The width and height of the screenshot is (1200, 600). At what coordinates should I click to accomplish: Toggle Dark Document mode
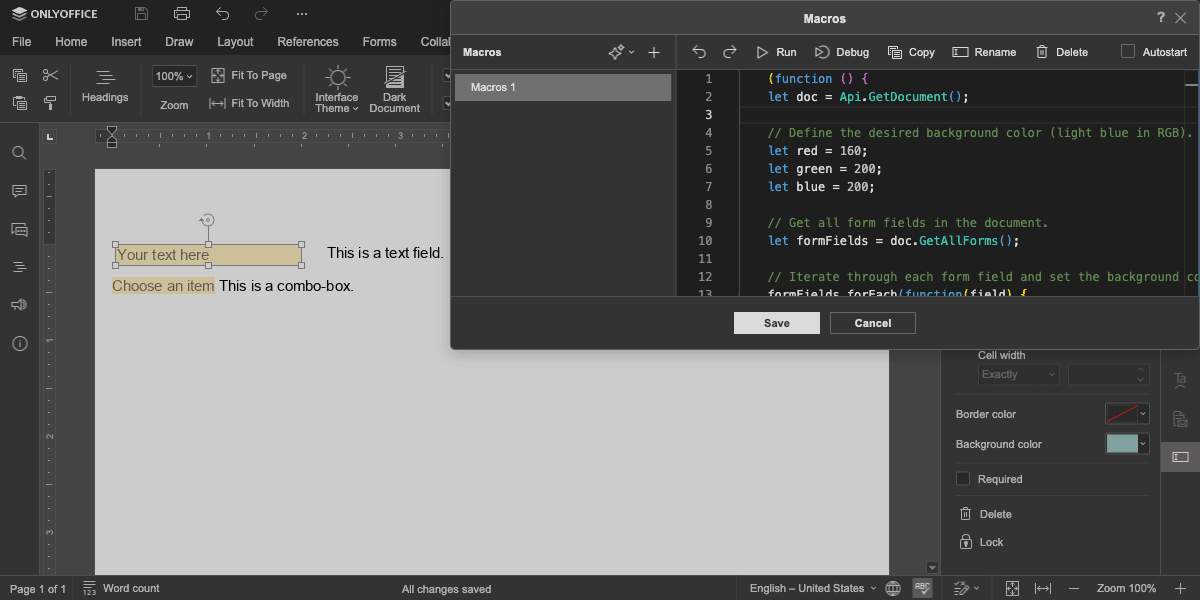pos(395,90)
